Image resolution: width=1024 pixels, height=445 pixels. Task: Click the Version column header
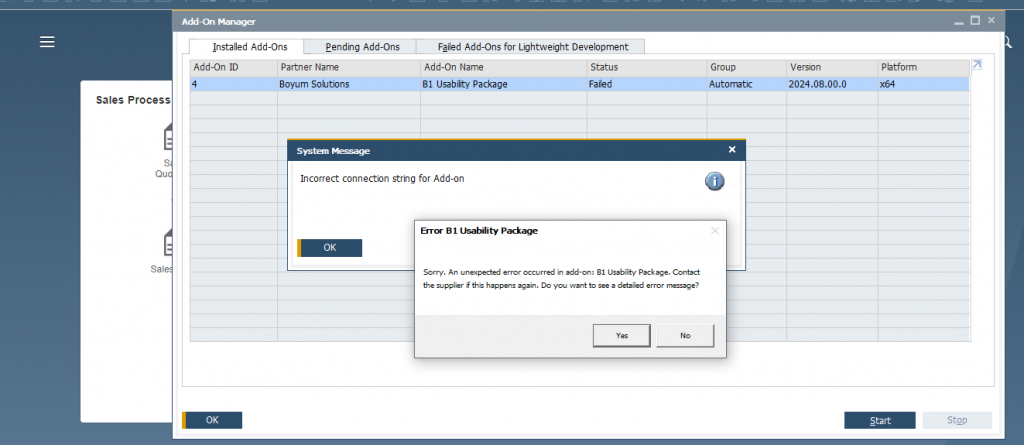pyautogui.click(x=832, y=67)
